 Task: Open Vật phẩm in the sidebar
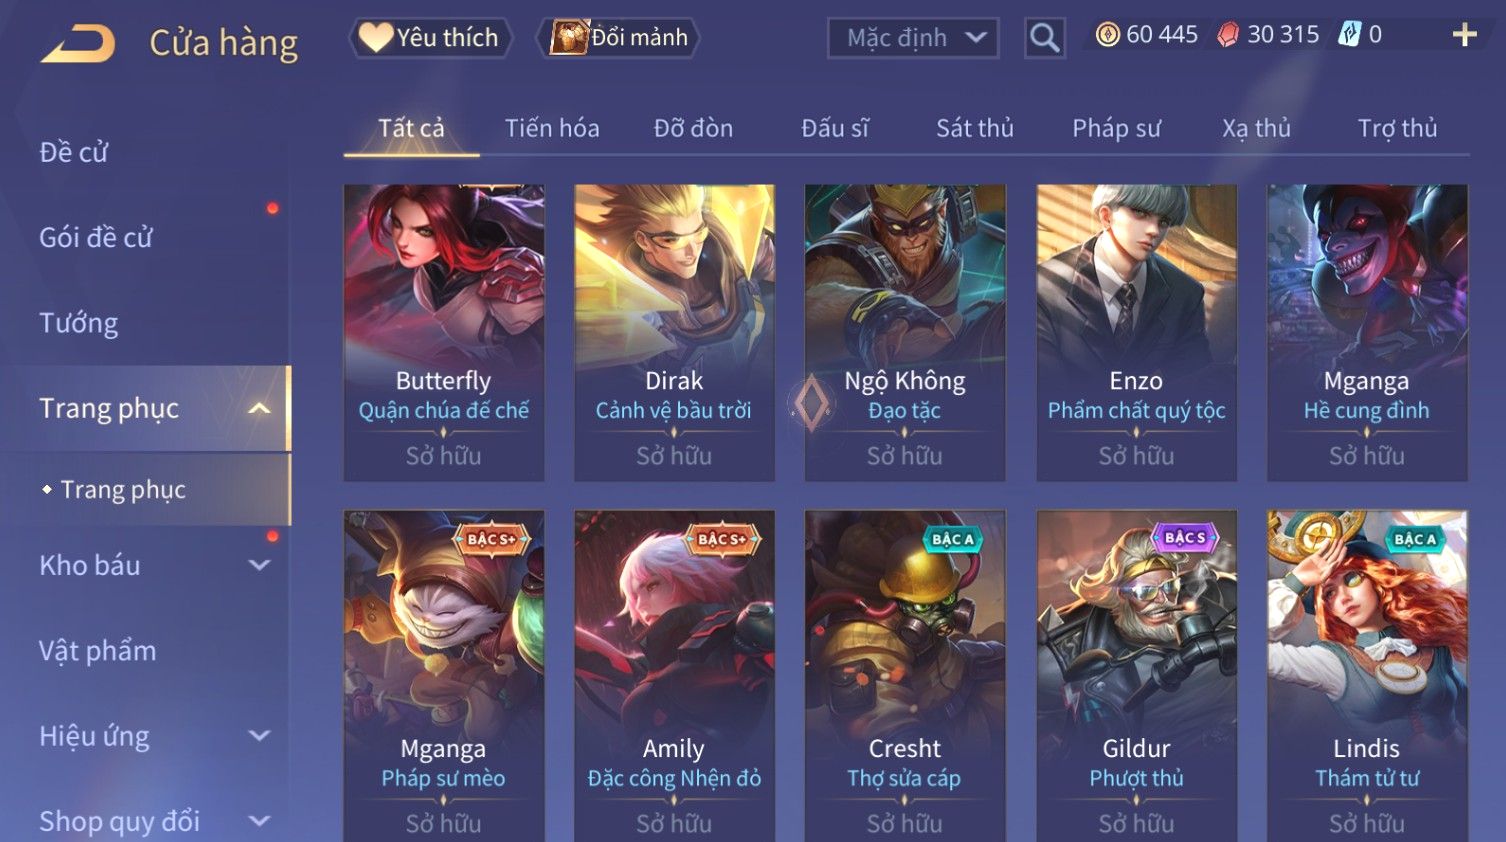(98, 651)
